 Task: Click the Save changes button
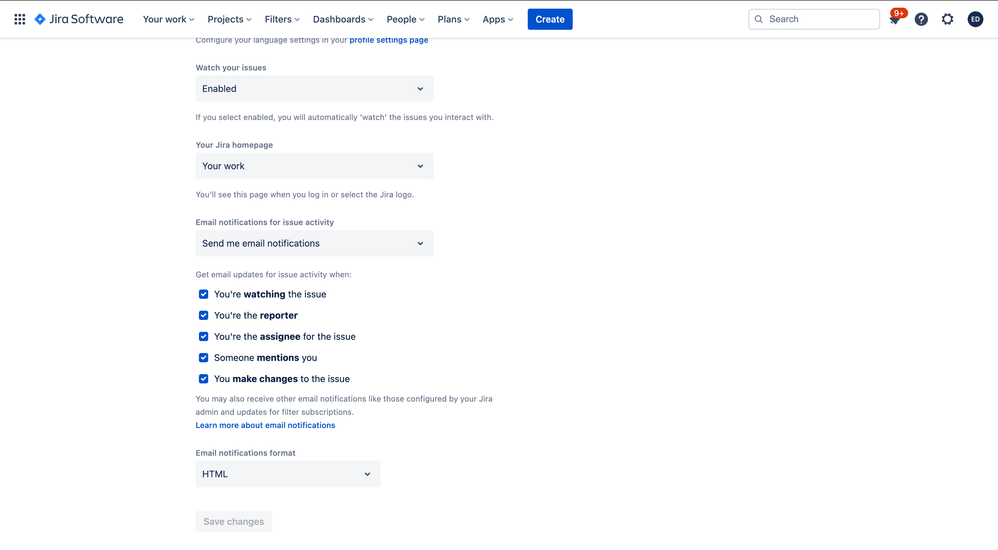234,521
